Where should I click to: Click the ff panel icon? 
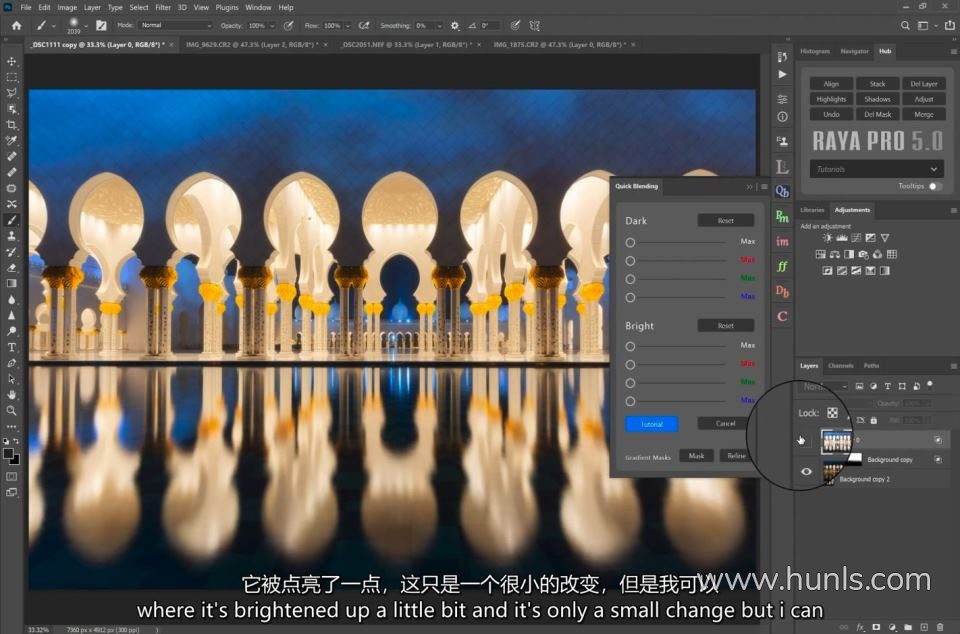[782, 266]
